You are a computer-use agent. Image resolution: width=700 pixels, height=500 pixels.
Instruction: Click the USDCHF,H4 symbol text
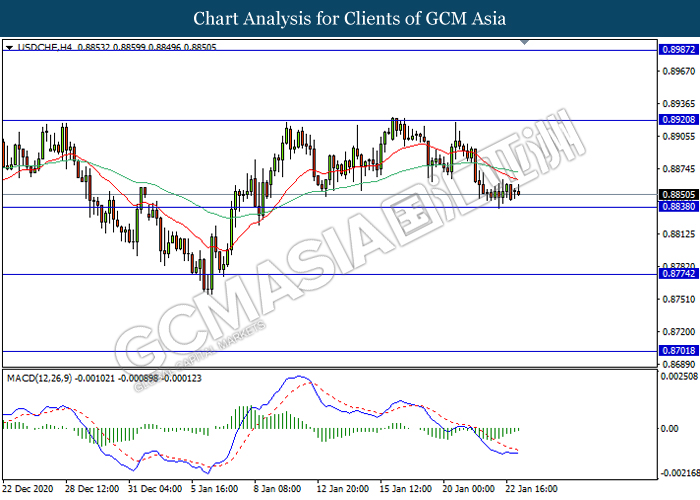coord(44,47)
